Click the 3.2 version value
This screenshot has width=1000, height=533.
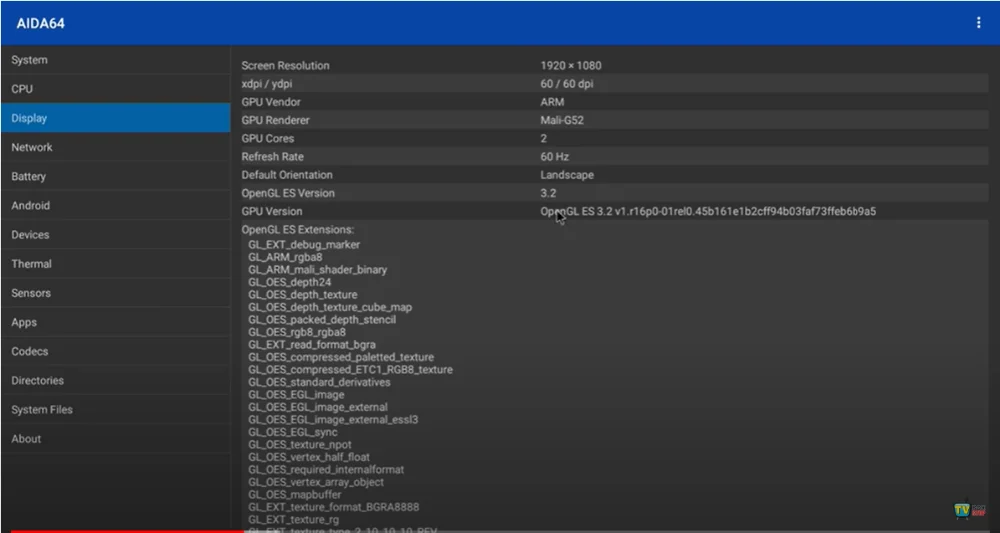point(548,193)
